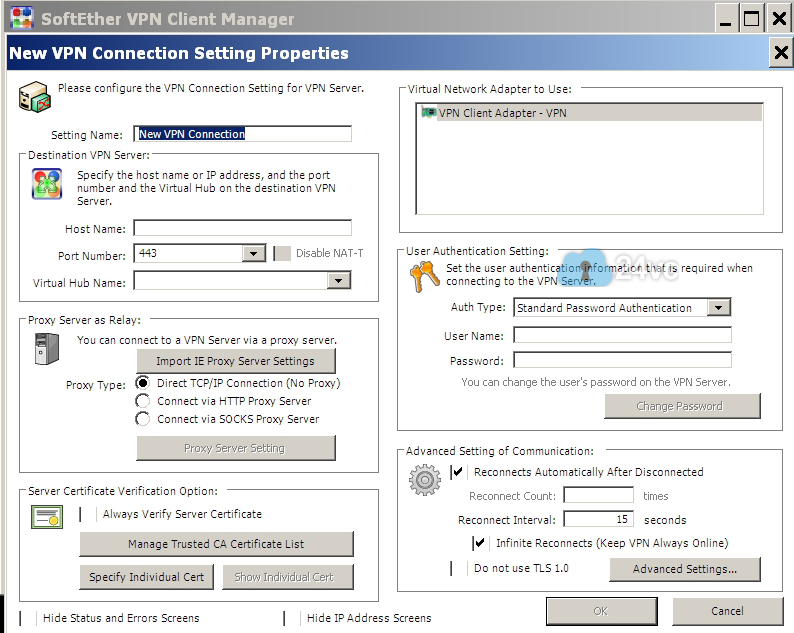Close the SoftEther VPN Client Manager window
This screenshot has width=794, height=633.
tap(779, 19)
